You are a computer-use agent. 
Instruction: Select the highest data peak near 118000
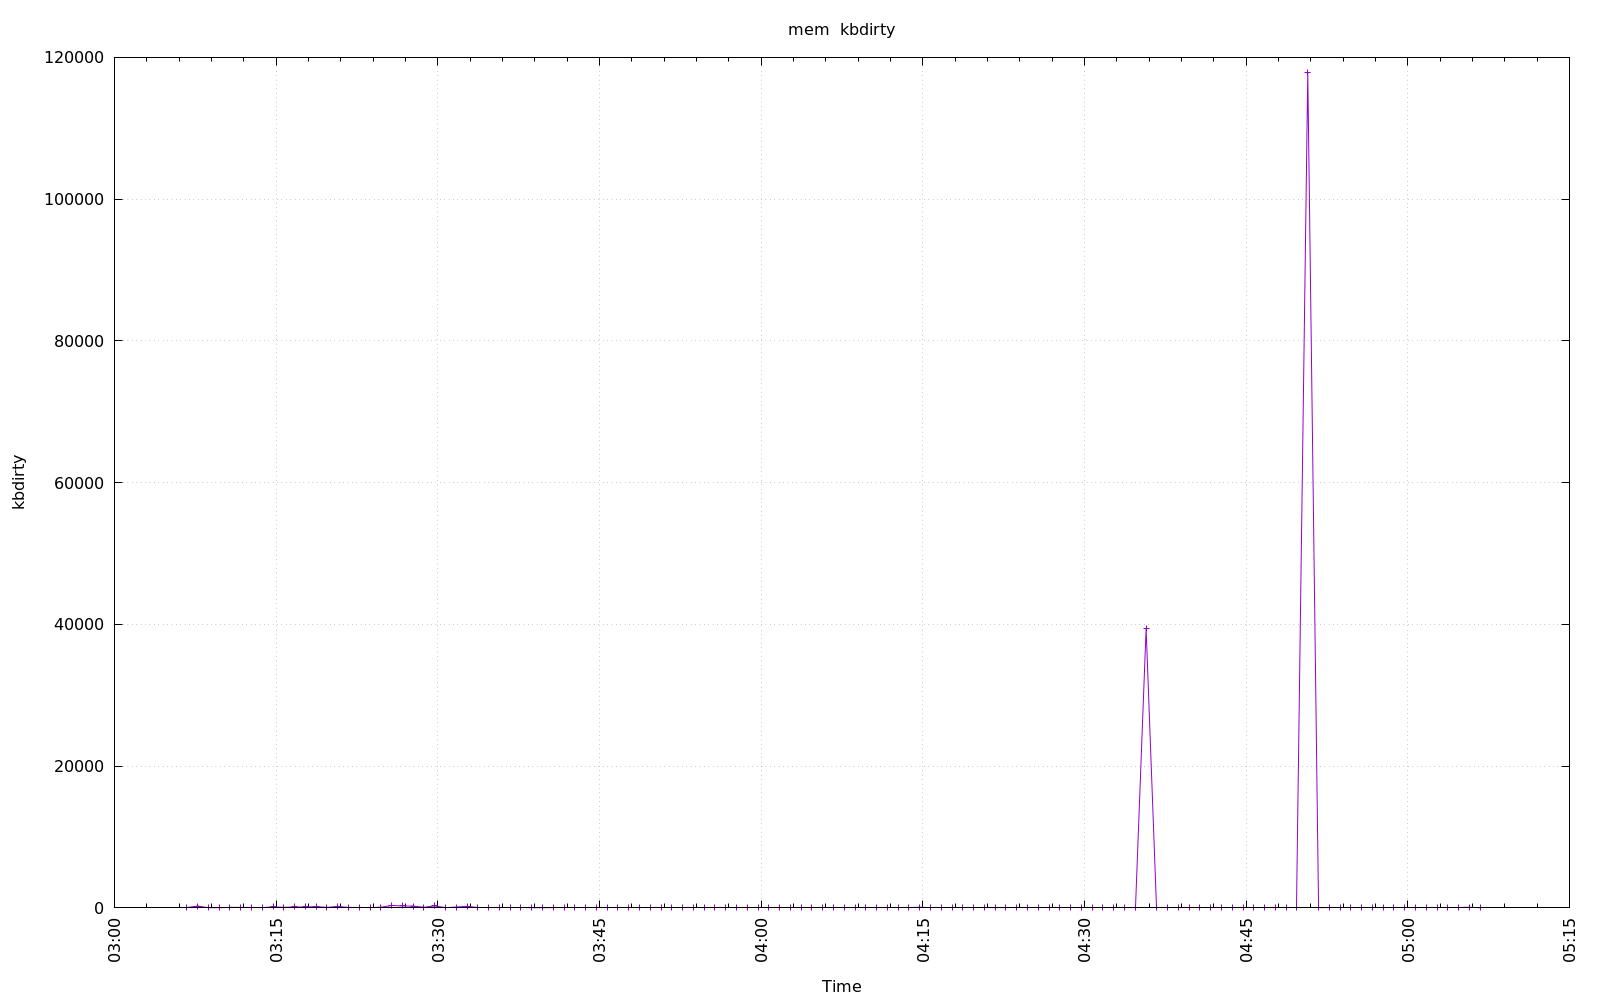pyautogui.click(x=1307, y=72)
